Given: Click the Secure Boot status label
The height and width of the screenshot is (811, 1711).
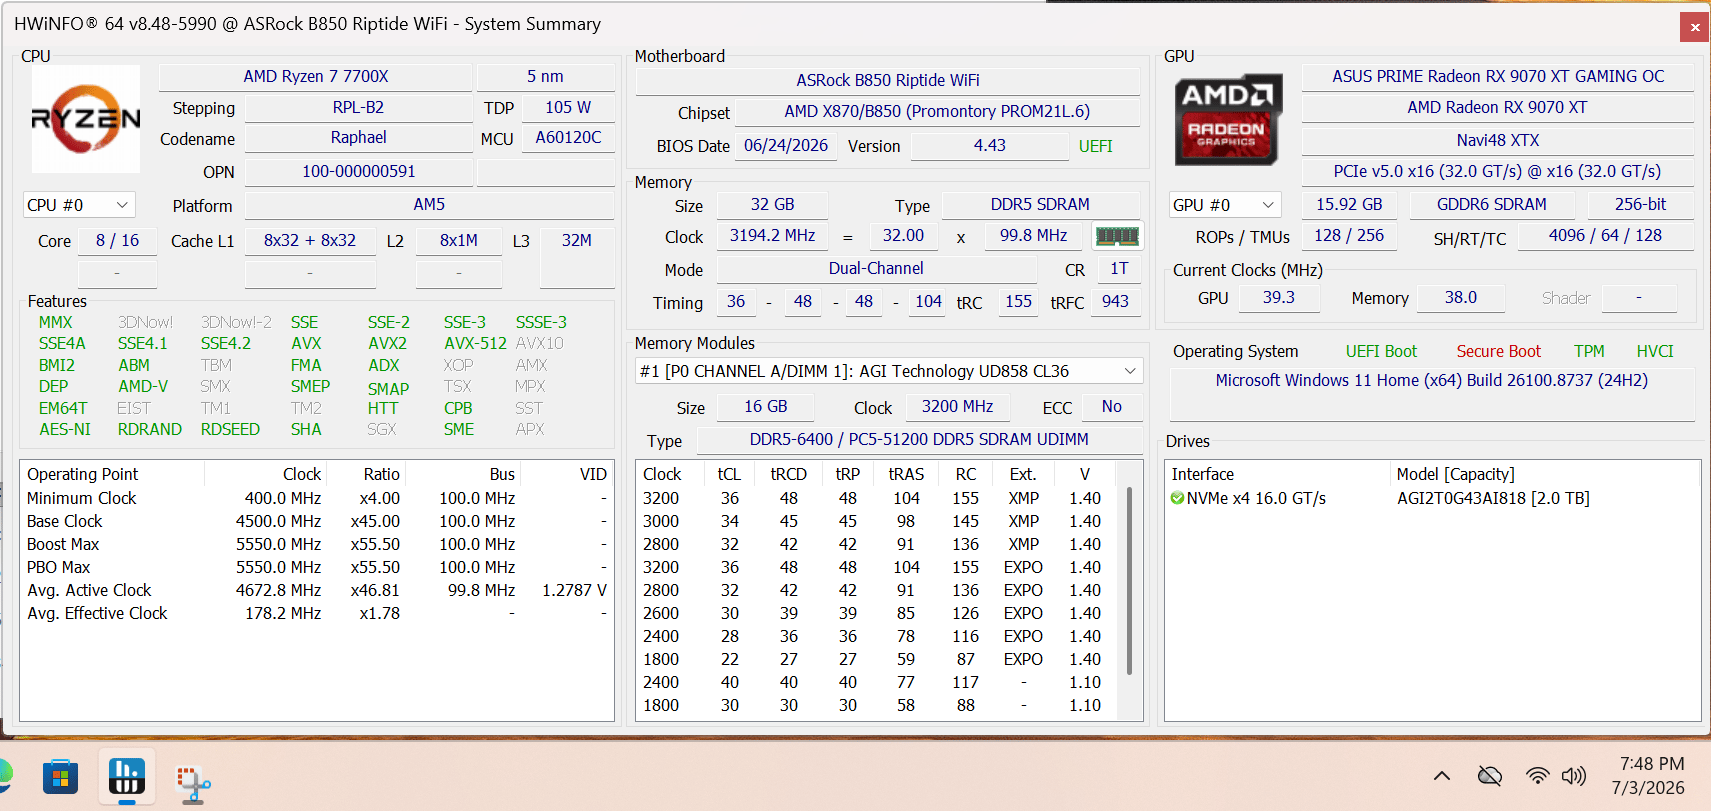Looking at the screenshot, I should 1498,352.
